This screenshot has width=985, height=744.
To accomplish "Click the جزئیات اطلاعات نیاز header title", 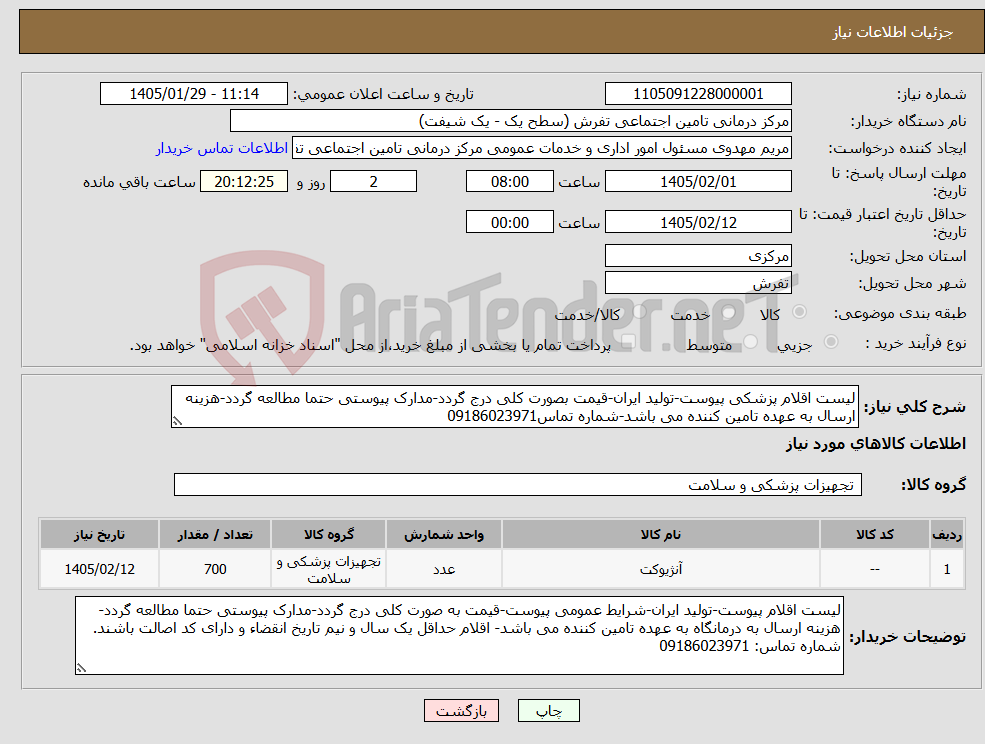I will point(892,32).
